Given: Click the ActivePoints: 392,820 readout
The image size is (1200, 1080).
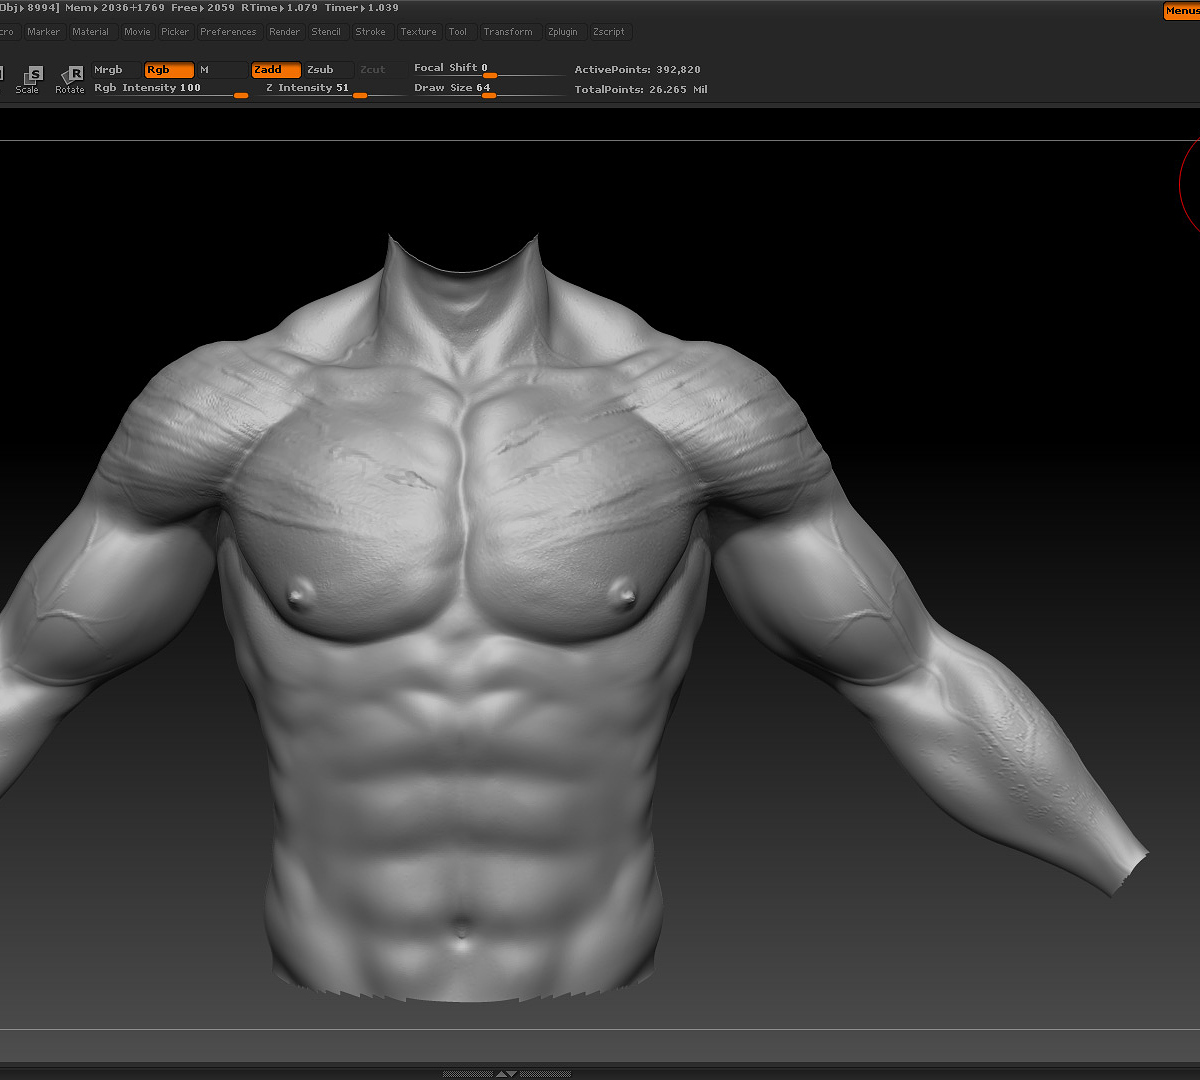Looking at the screenshot, I should [638, 70].
